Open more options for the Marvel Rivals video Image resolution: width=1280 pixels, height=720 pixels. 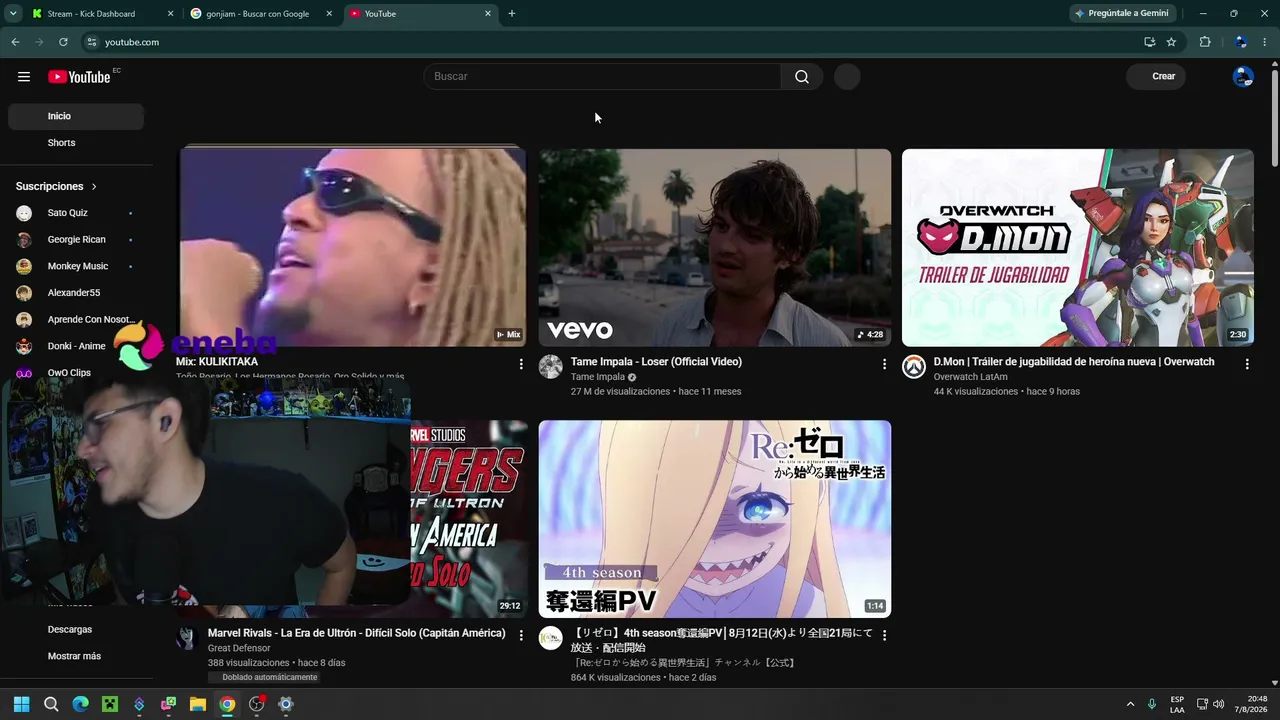(521, 636)
